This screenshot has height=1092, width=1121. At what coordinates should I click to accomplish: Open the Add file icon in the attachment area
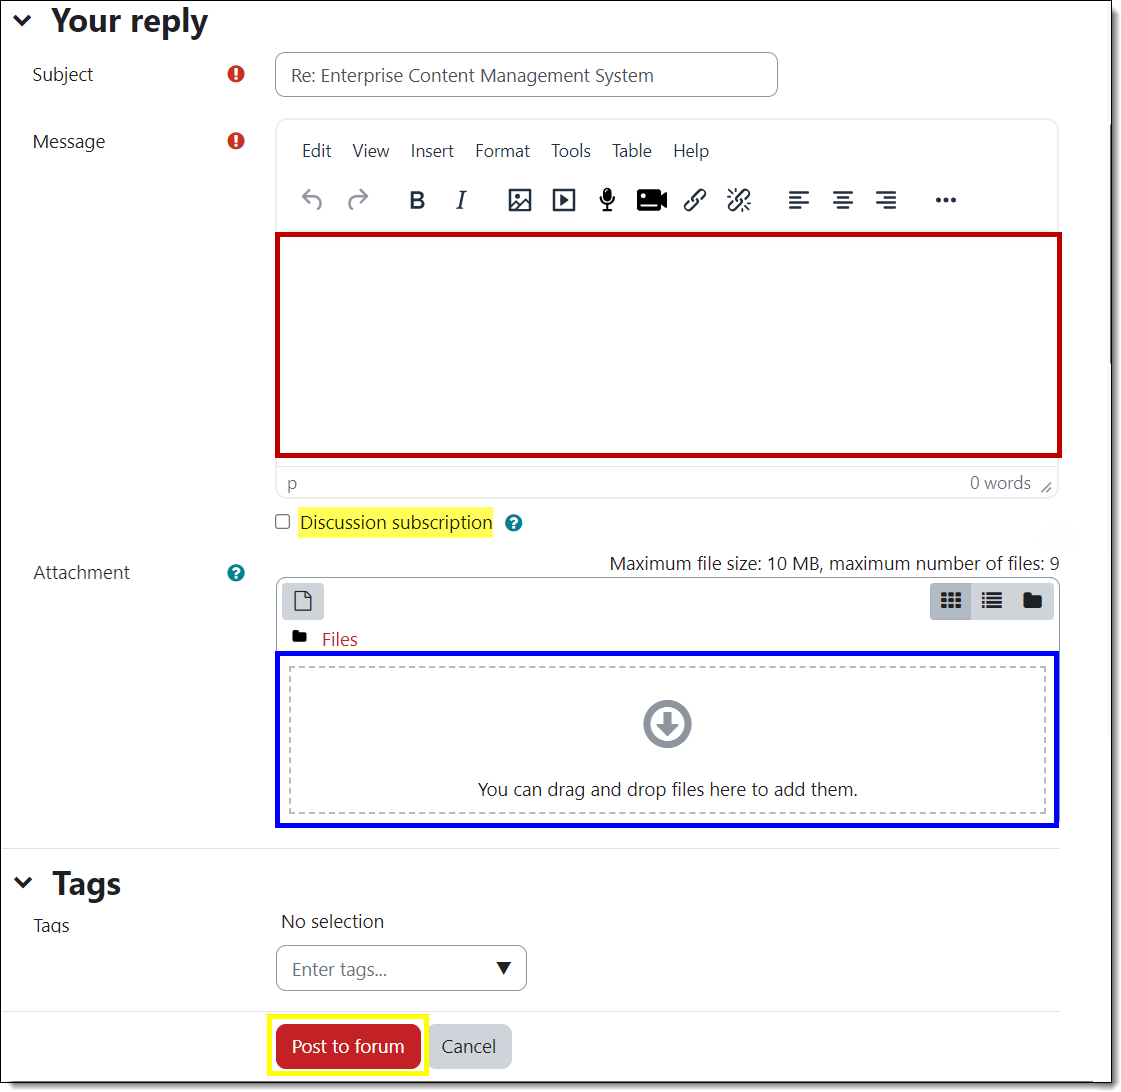point(302,600)
